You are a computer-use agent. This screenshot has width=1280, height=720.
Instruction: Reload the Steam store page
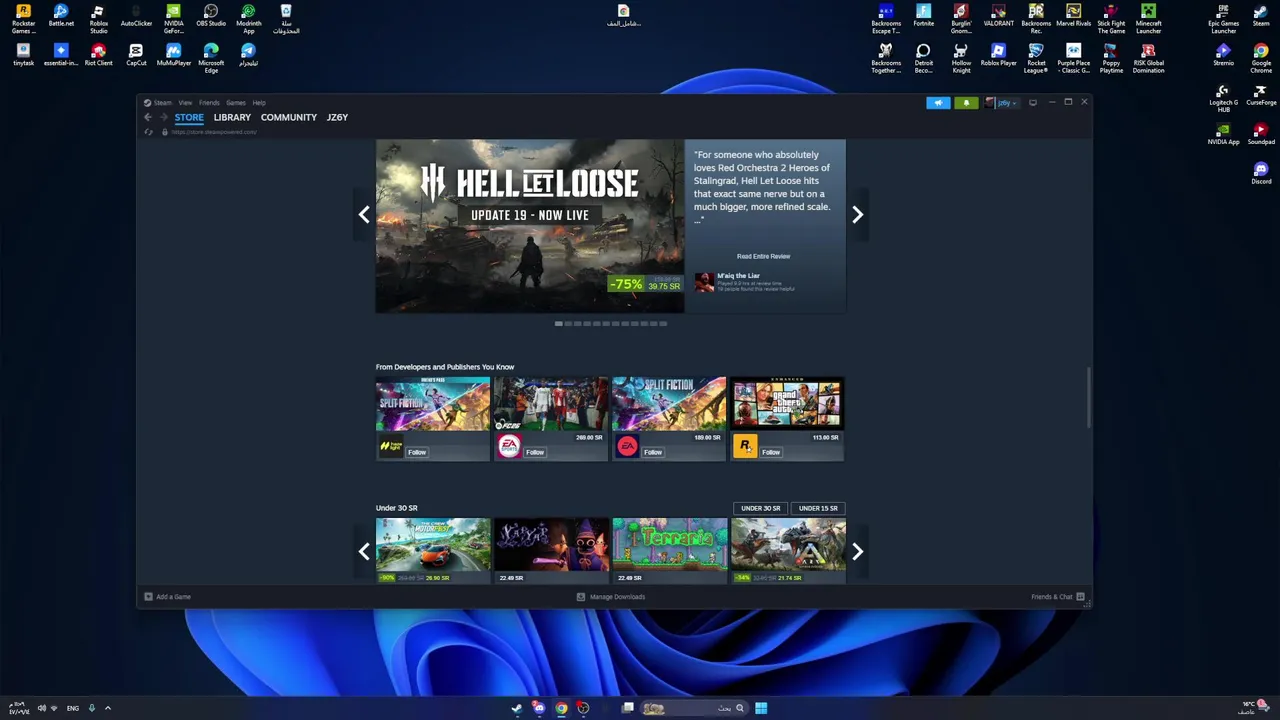pyautogui.click(x=149, y=132)
